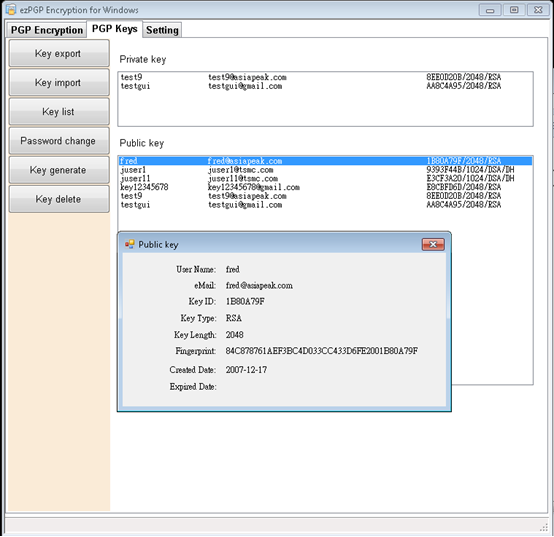
Task: Select the PGP Keys tab
Action: point(114,29)
